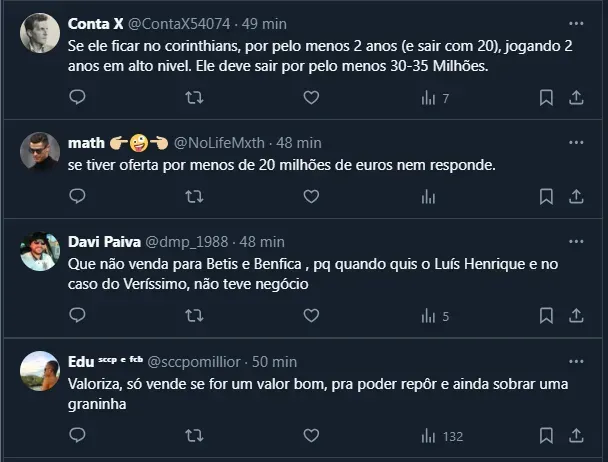
Task: Retweet math's post
Action: pos(194,196)
